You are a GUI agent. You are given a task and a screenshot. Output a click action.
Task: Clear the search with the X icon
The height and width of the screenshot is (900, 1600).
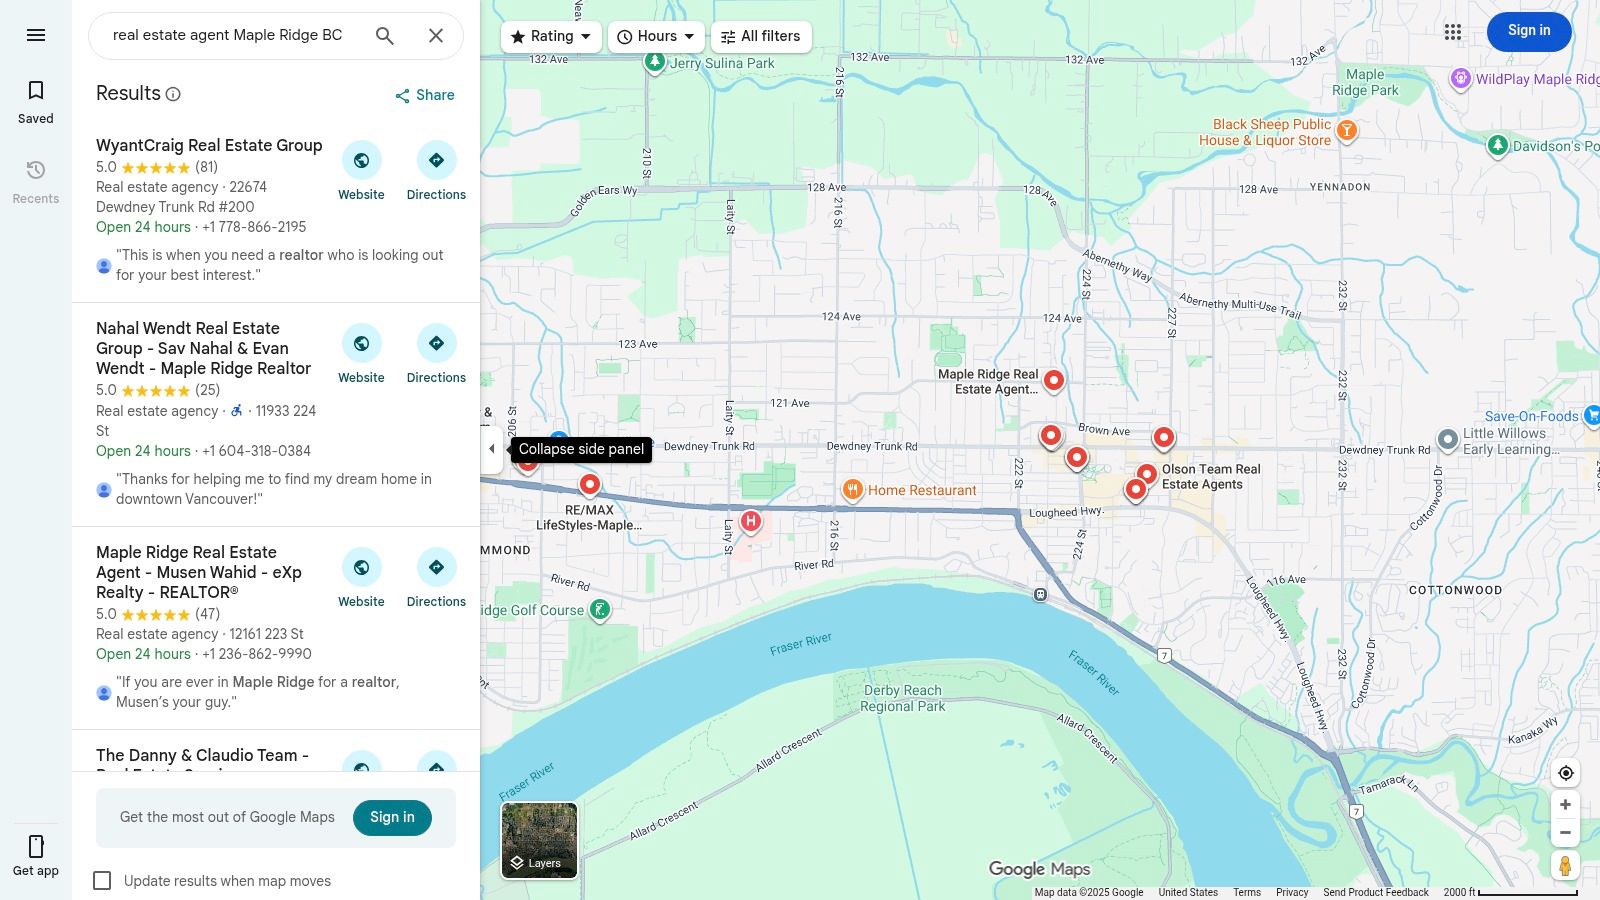pyautogui.click(x=436, y=35)
